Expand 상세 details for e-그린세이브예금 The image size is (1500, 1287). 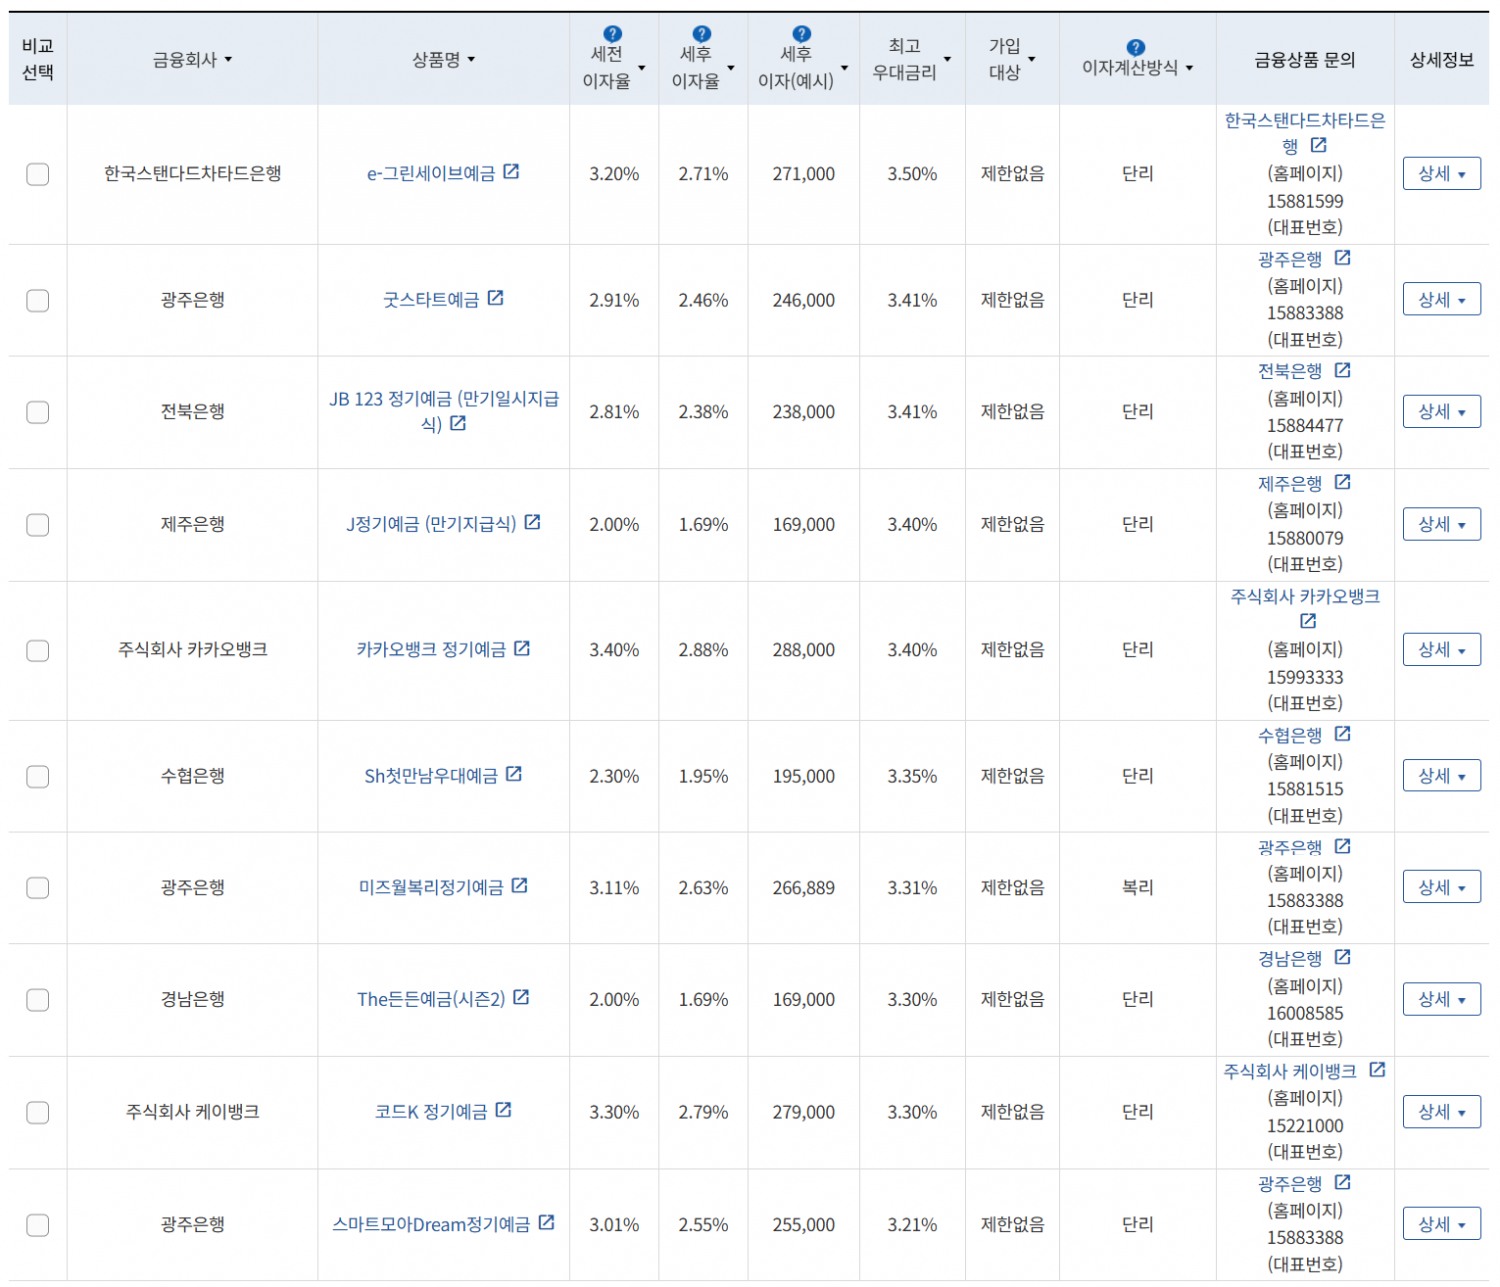(1442, 174)
